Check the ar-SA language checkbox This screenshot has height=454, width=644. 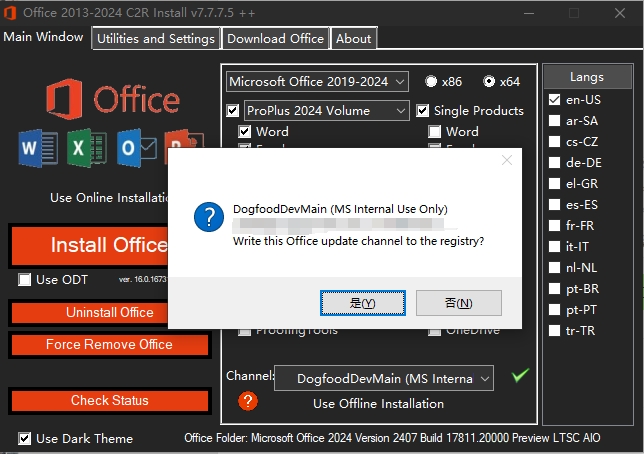554,120
